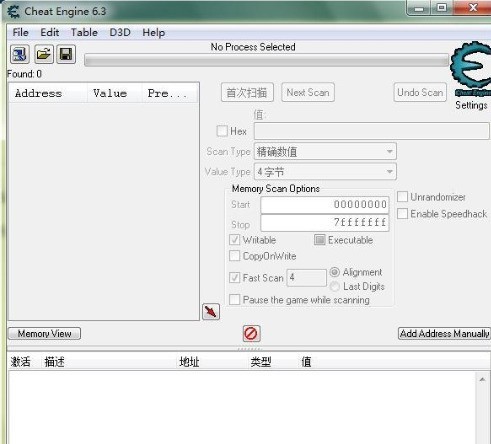Open Settings under the logo
Screen dimensions: 491x444
click(x=471, y=105)
